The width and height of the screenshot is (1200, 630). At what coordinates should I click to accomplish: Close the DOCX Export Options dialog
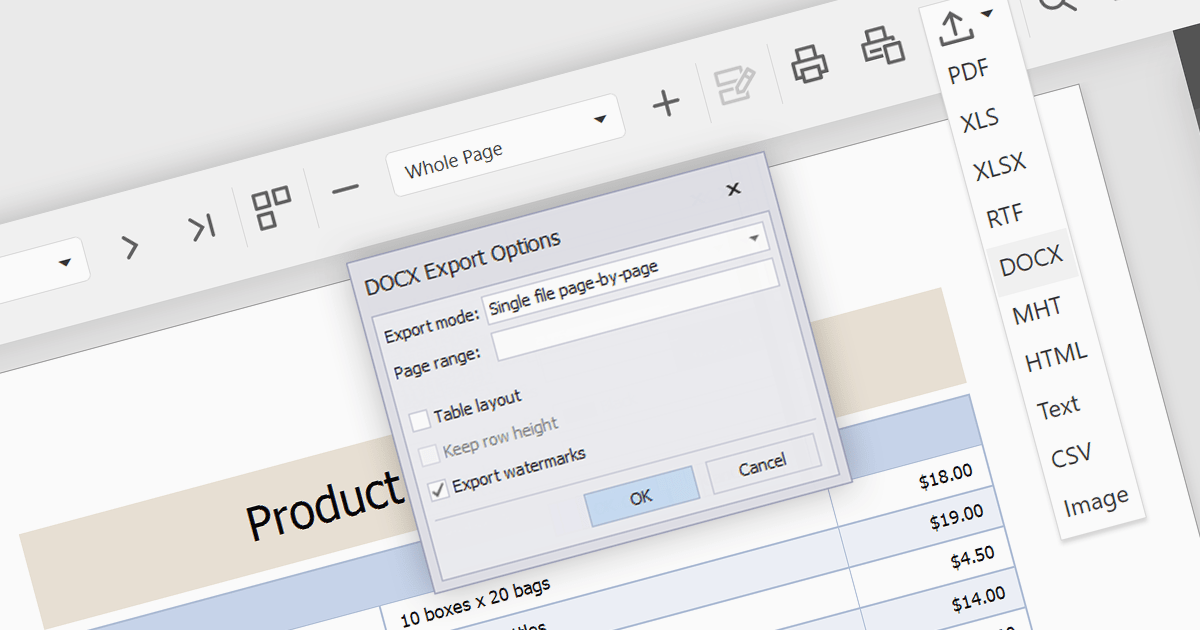coord(733,189)
